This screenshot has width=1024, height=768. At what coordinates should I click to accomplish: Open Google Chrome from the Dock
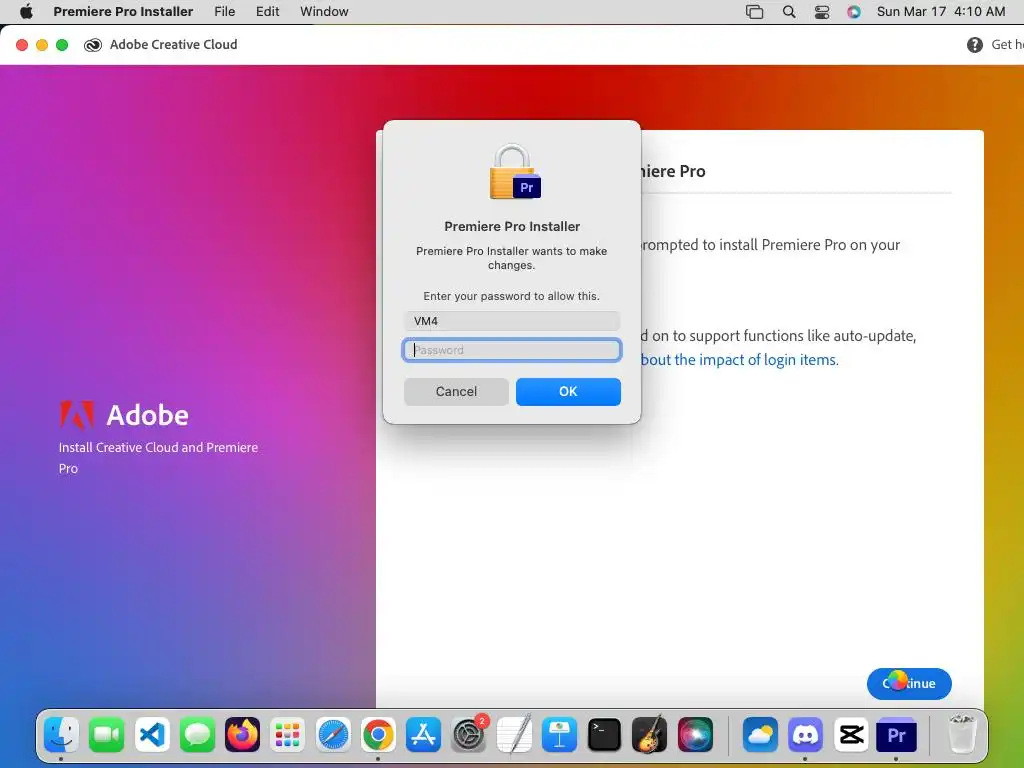pyautogui.click(x=378, y=735)
